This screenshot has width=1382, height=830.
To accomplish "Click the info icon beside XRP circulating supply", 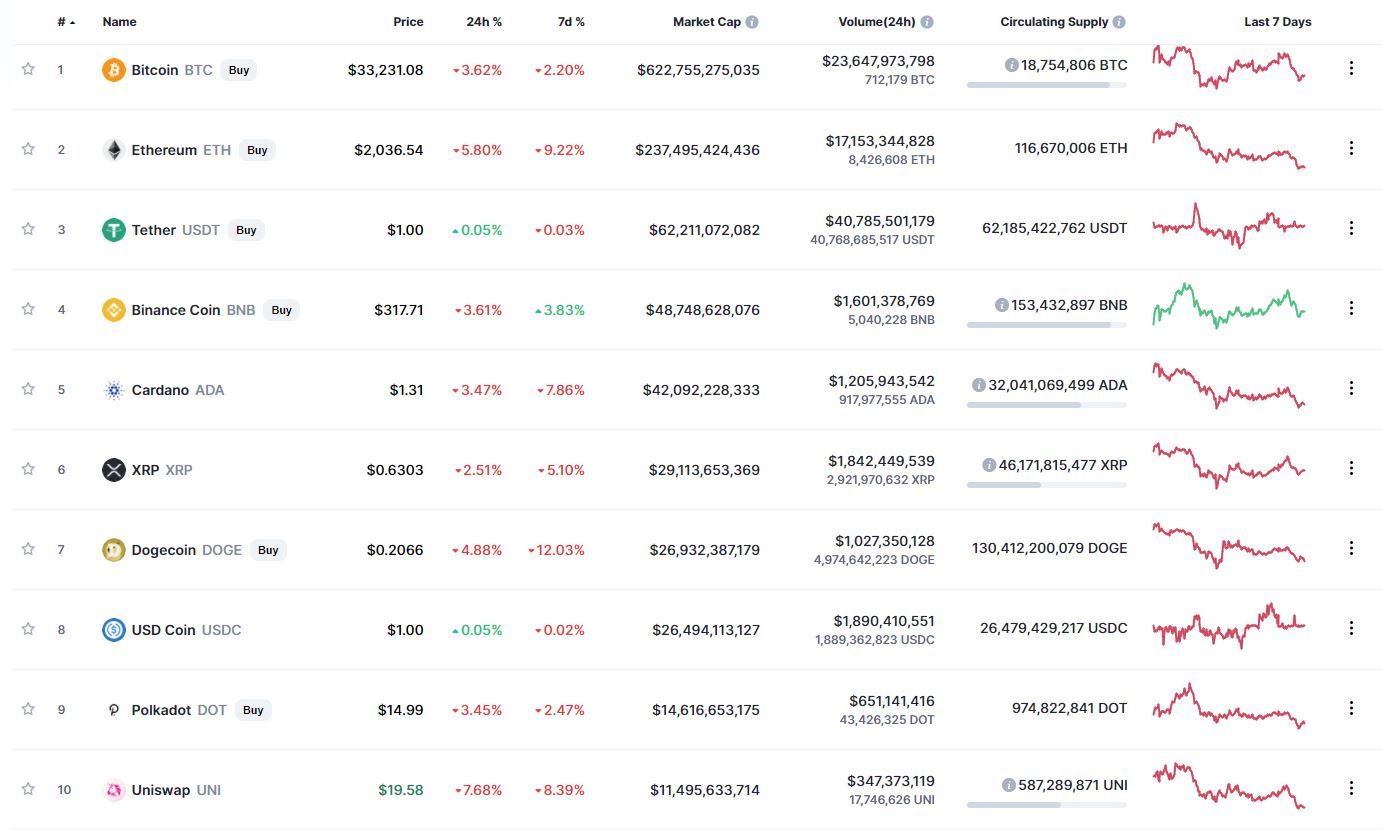I will click(x=989, y=465).
